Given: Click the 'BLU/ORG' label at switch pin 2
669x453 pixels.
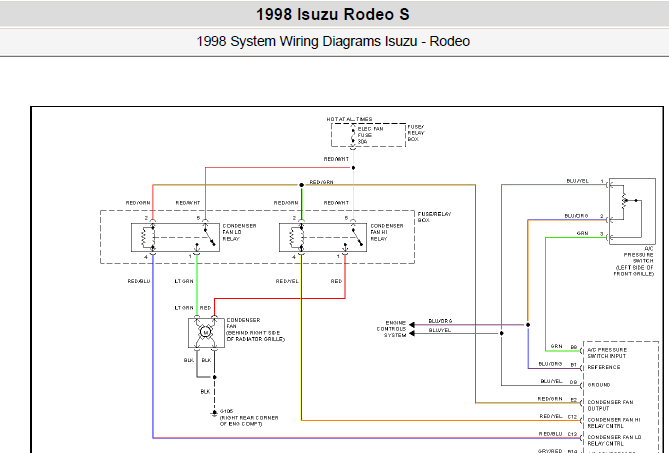Looking at the screenshot, I should tap(576, 216).
